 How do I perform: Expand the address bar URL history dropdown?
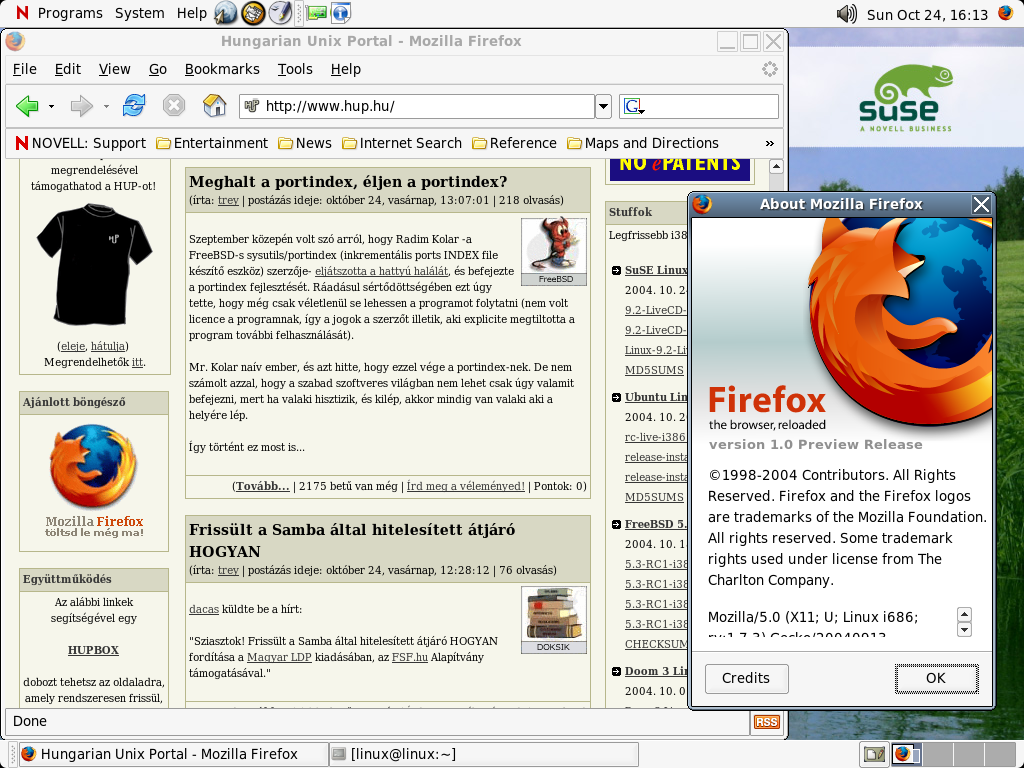pyautogui.click(x=603, y=106)
